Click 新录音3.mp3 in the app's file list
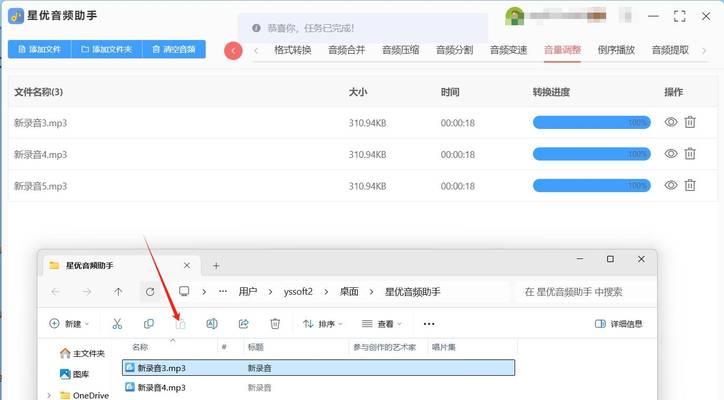The image size is (724, 400). [41, 123]
